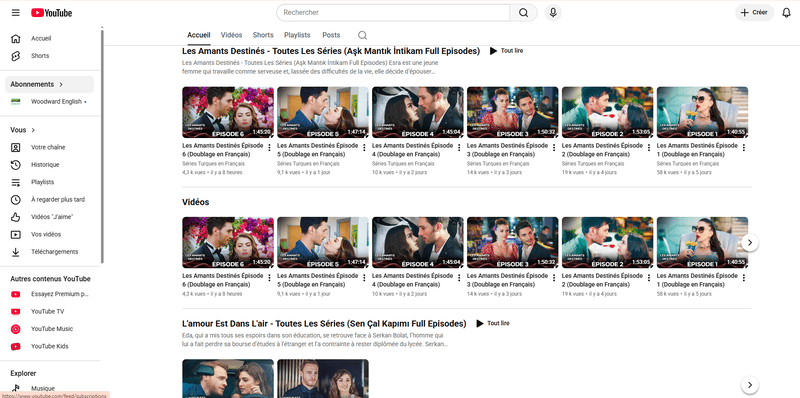Open Épisode 6 thumbnail in playlist row
800x398 pixels.
tap(228, 112)
